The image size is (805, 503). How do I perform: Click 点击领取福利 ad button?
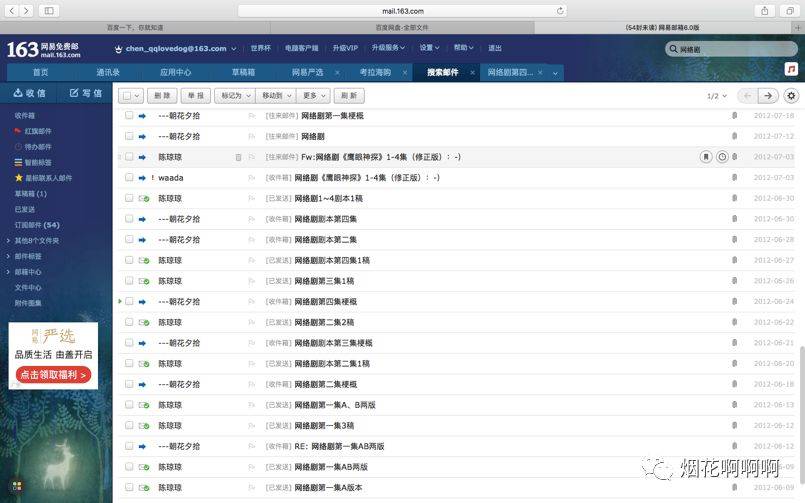(x=53, y=375)
